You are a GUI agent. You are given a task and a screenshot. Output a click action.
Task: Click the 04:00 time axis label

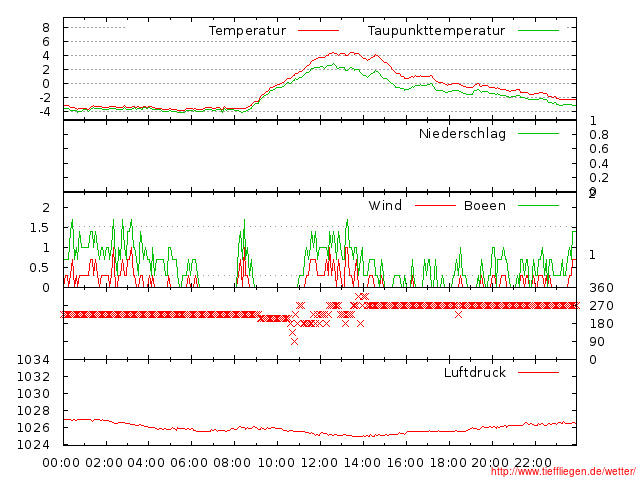(x=146, y=463)
